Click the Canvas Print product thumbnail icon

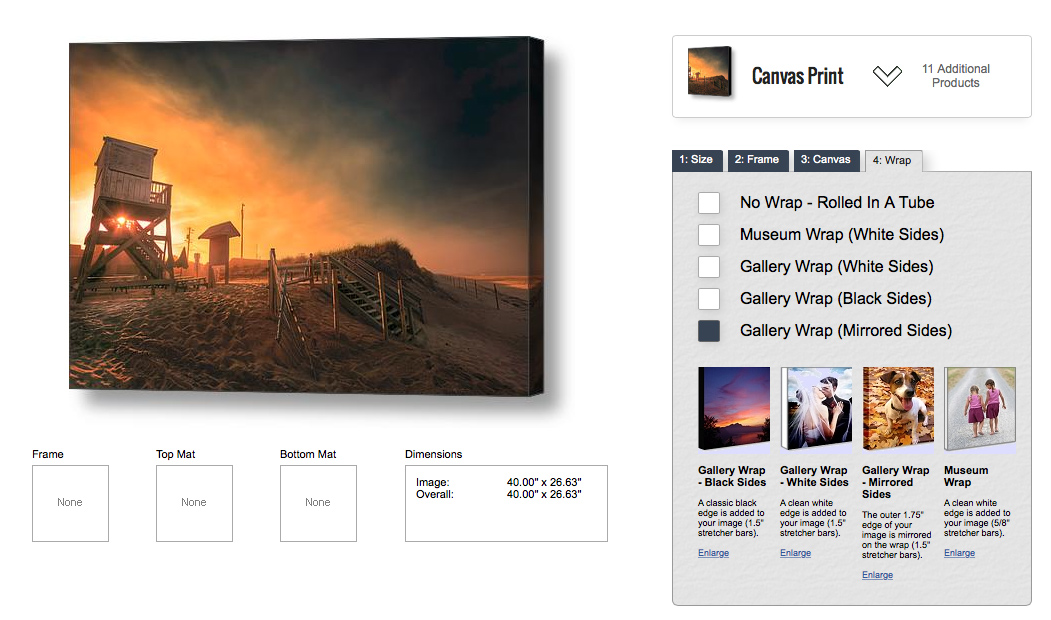tap(710, 71)
